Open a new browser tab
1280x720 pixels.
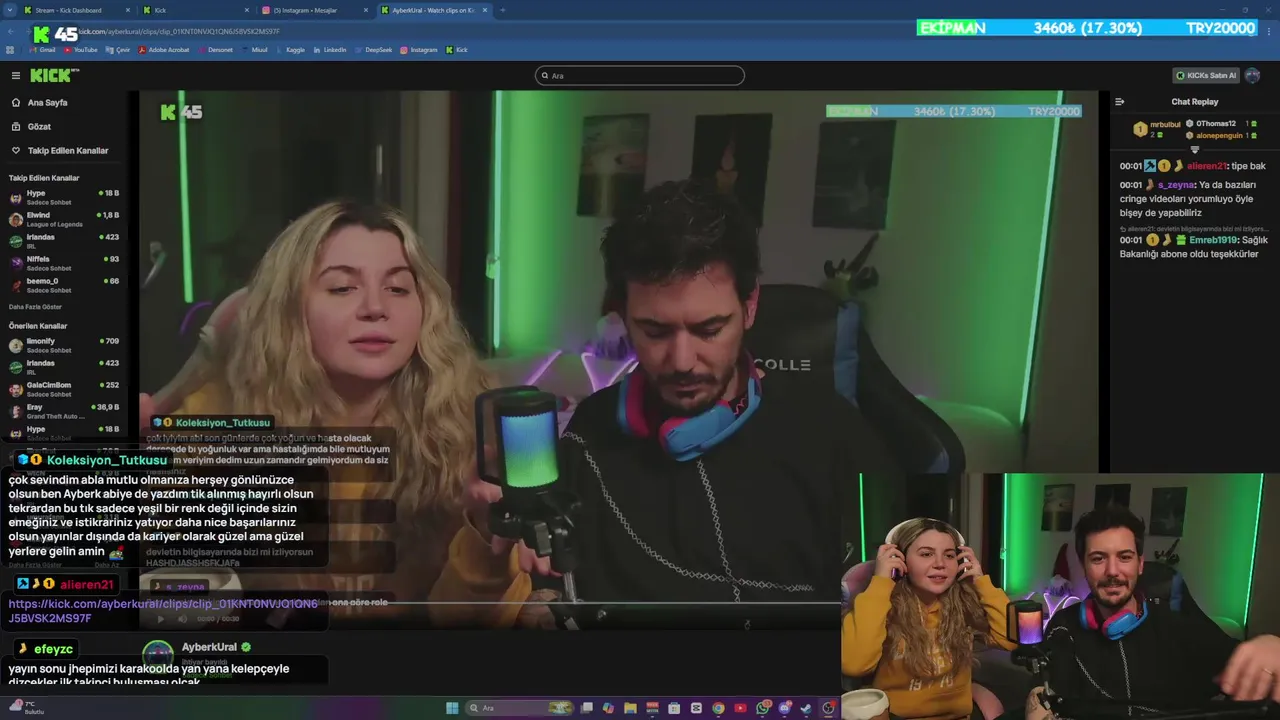pyautogui.click(x=502, y=10)
